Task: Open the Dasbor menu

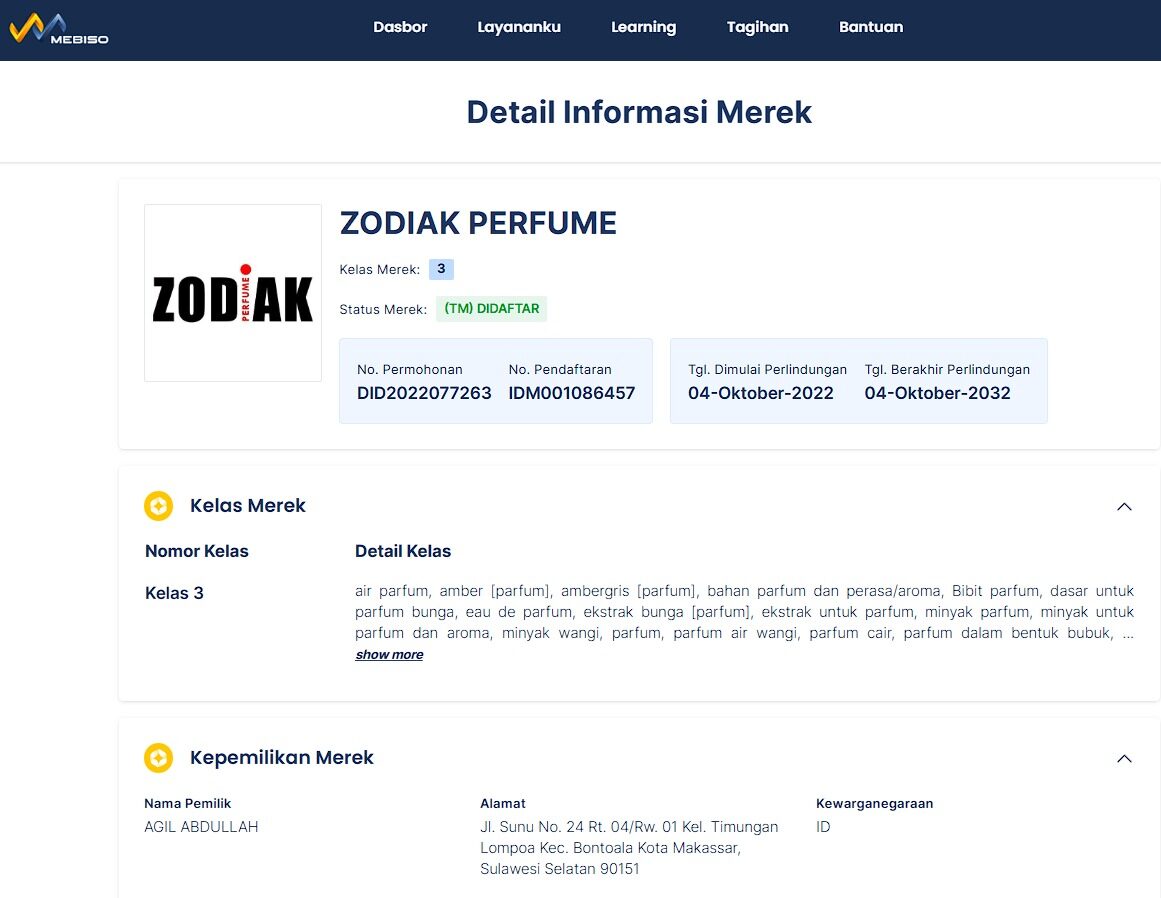Action: pyautogui.click(x=400, y=27)
